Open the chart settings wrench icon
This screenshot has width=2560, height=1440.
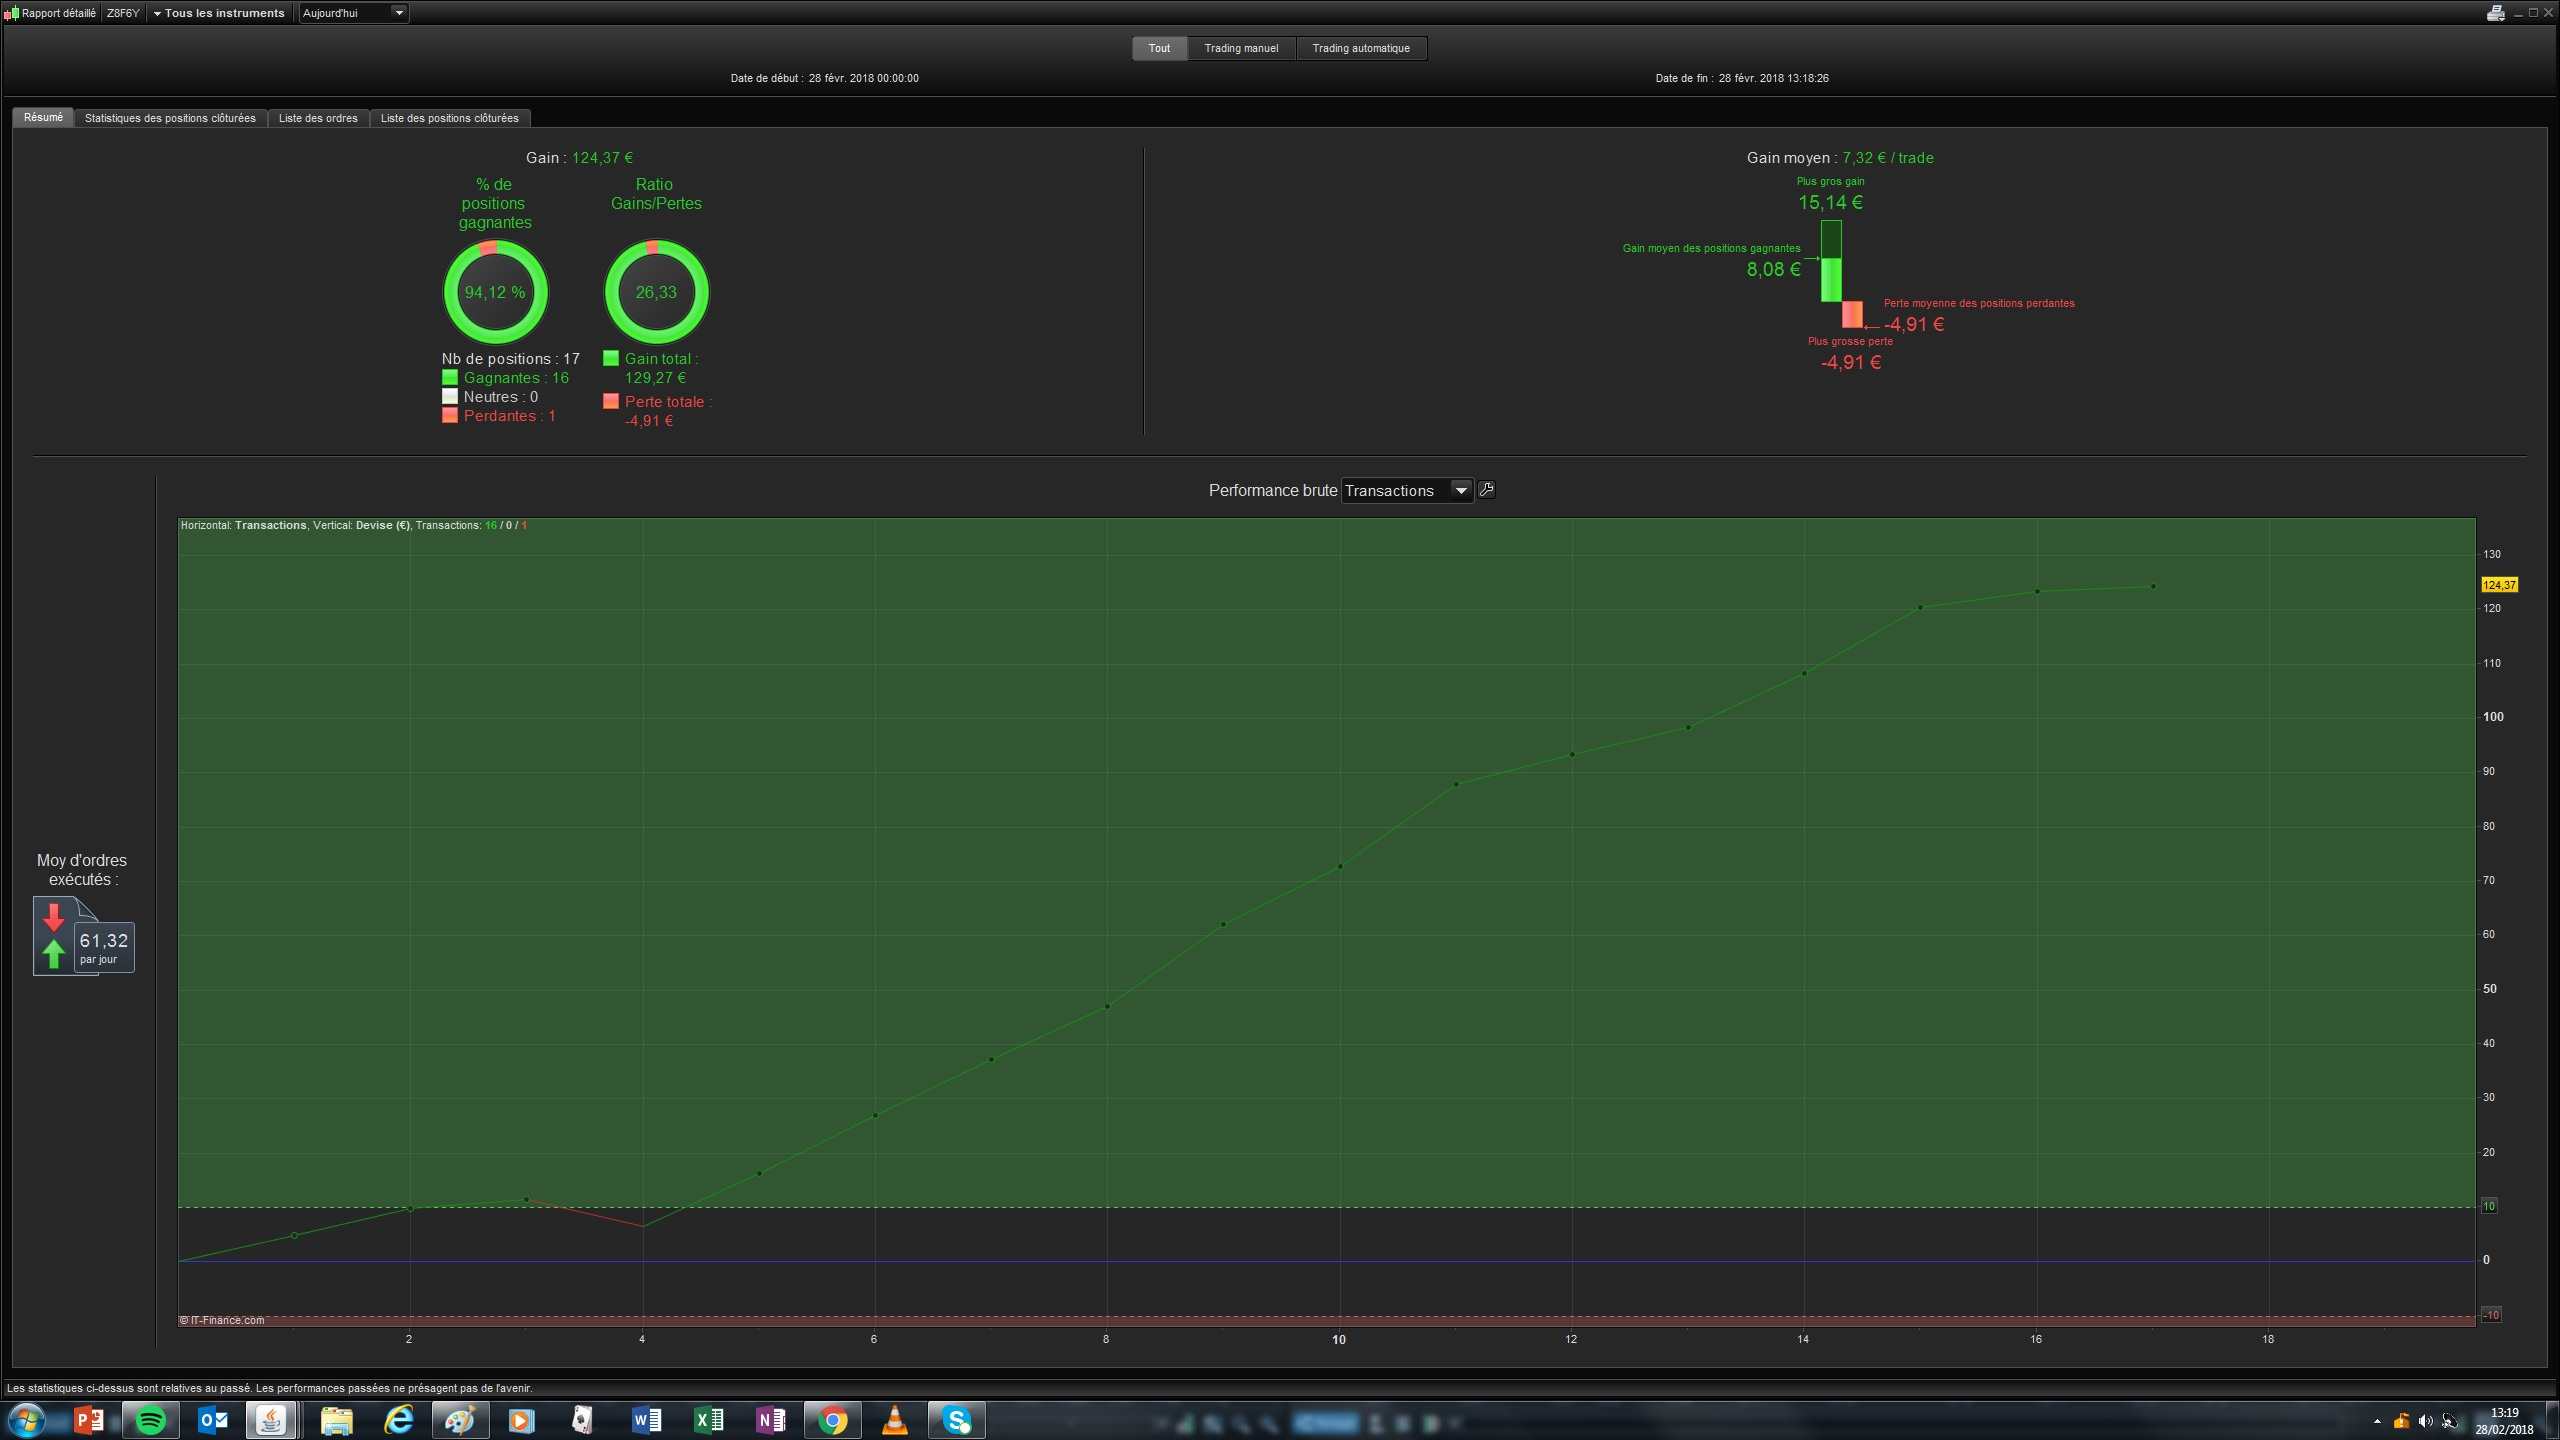pyautogui.click(x=1486, y=490)
